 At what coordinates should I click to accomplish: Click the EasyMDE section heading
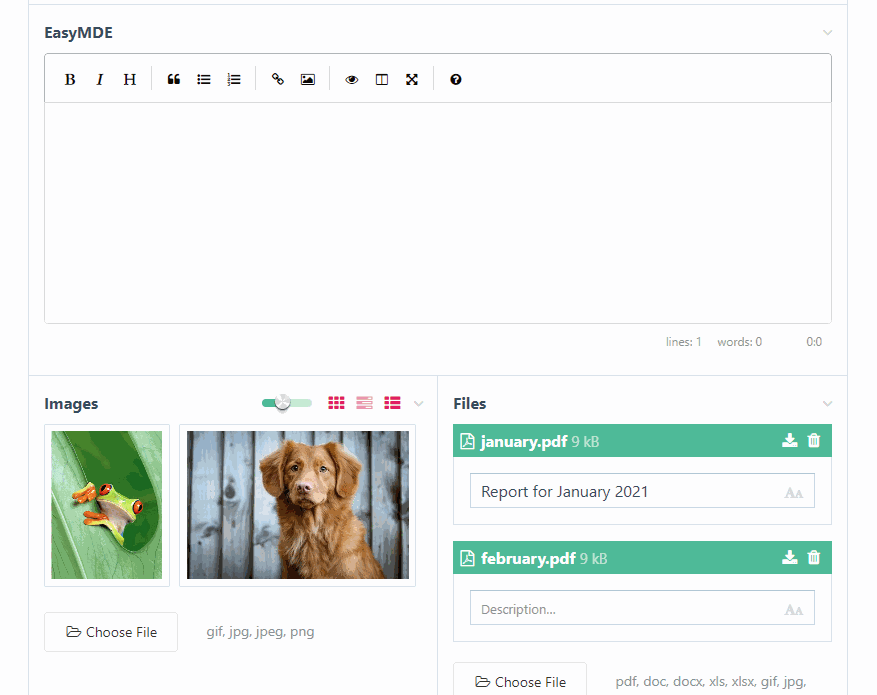tap(78, 32)
